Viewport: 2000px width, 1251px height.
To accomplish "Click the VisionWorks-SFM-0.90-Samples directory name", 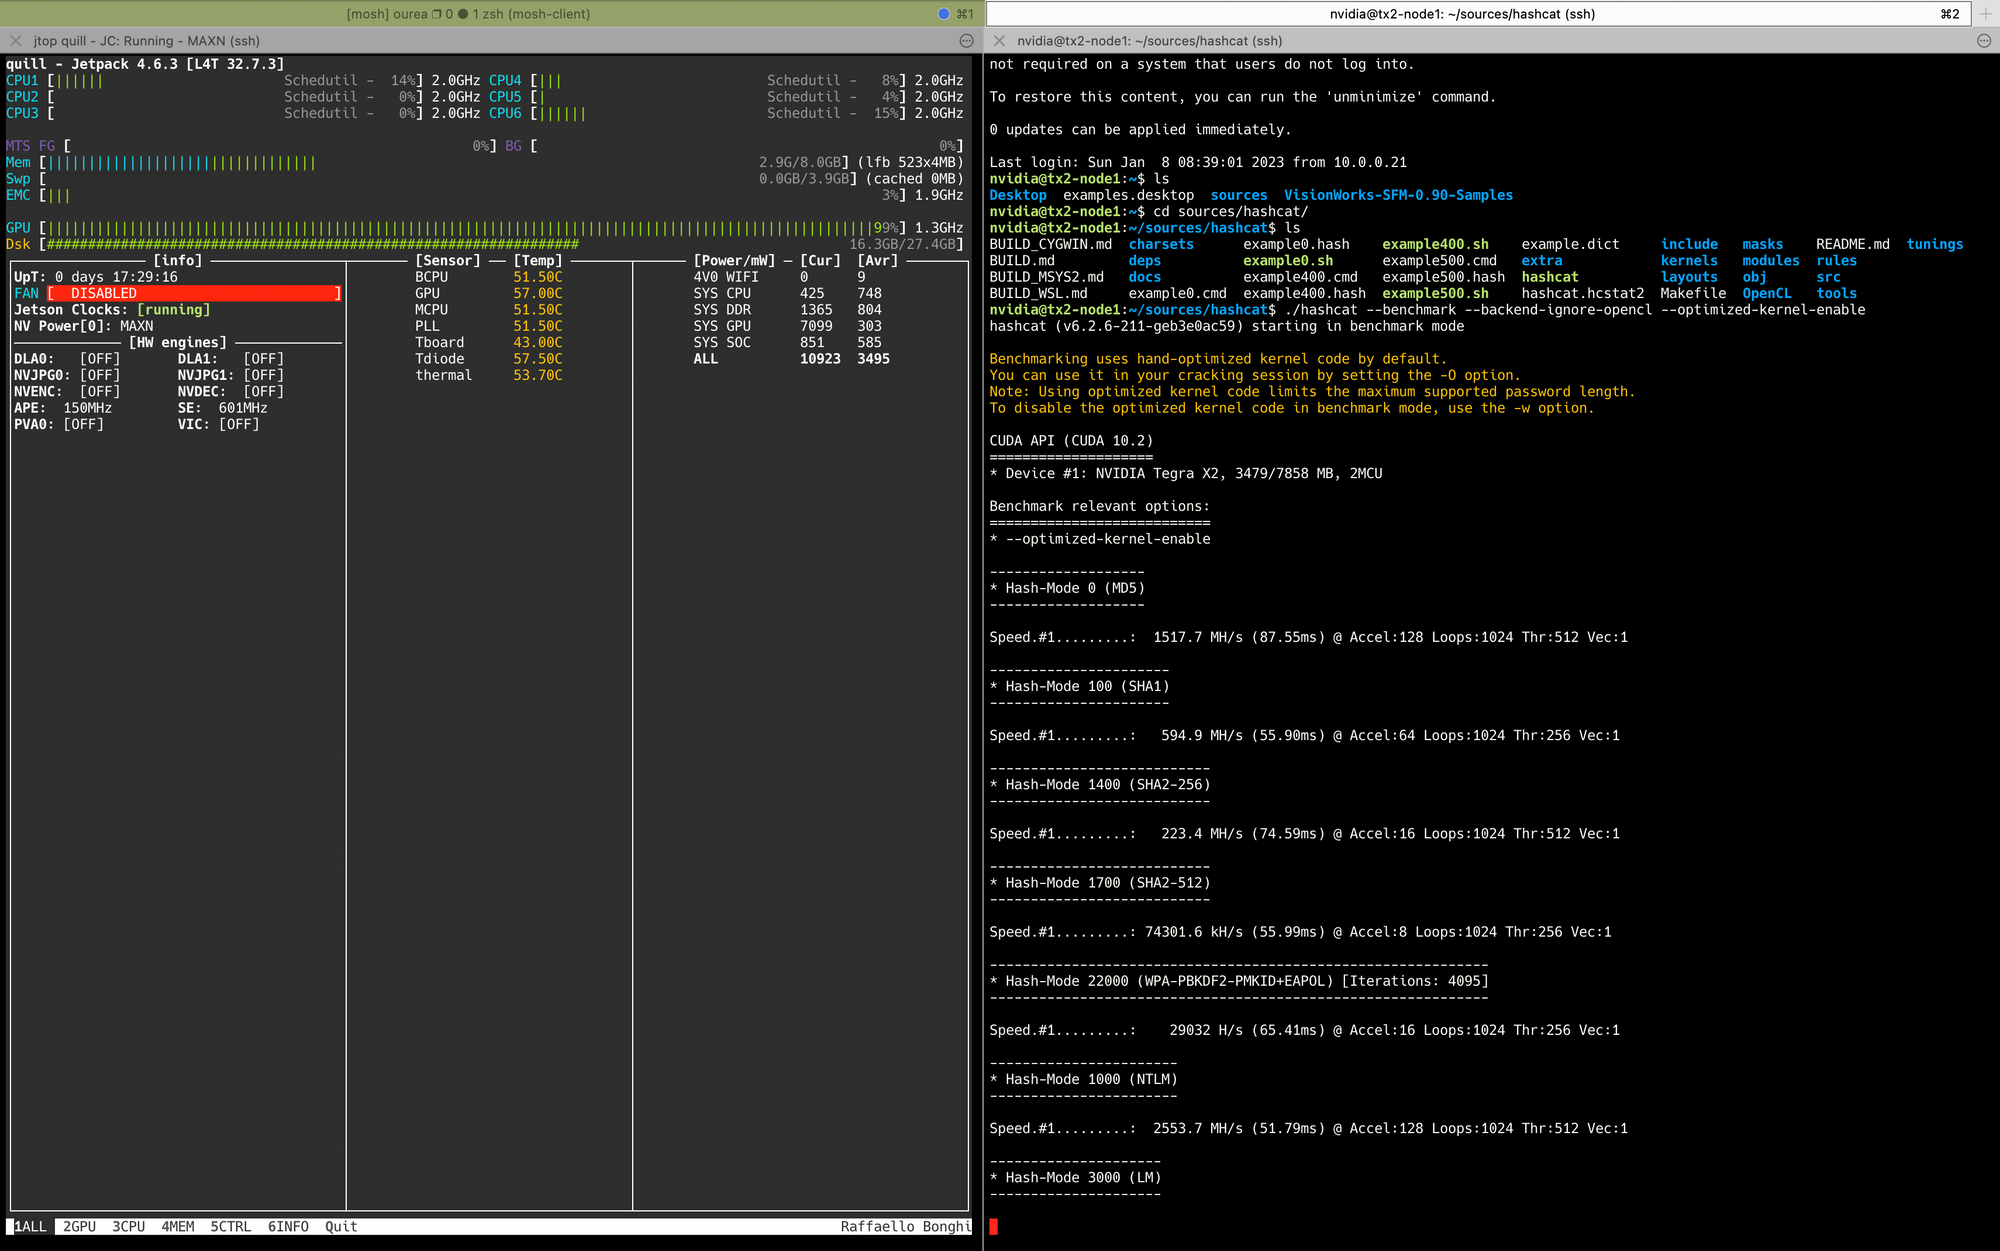I will tap(1398, 195).
